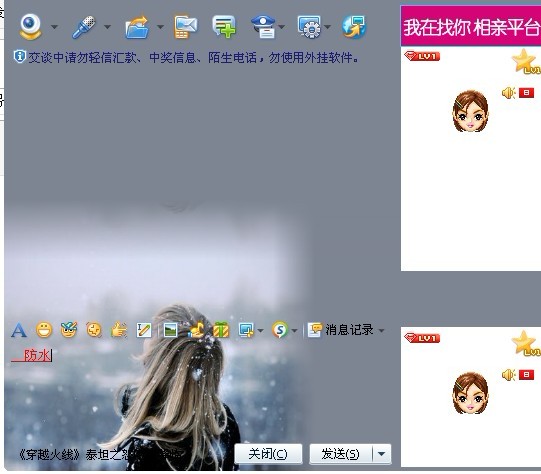This screenshot has width=541, height=474.
Task: Open remote desktop gear monitor icon
Action: click(x=309, y=27)
